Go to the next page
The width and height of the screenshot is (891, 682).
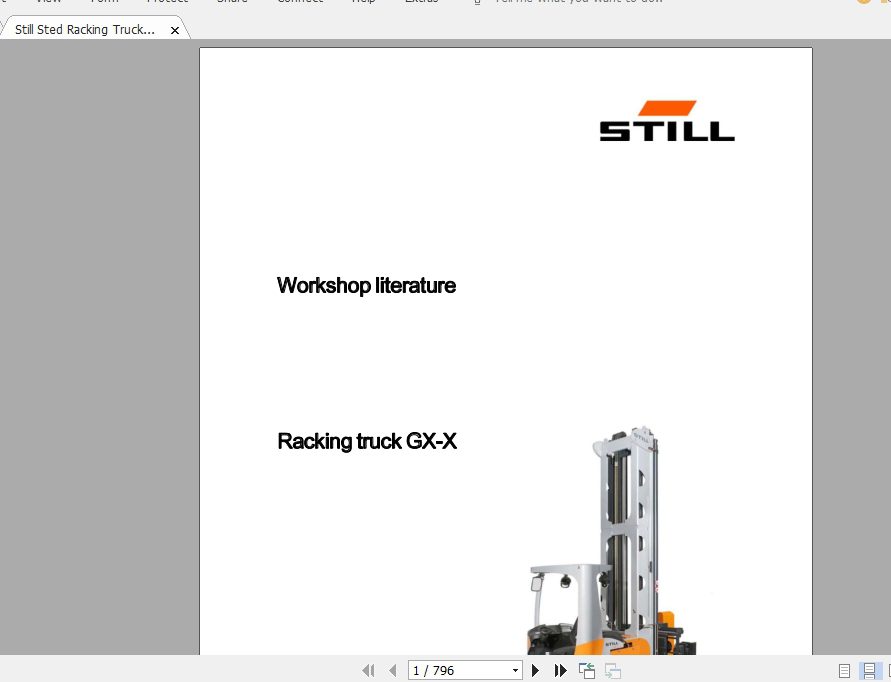tap(535, 671)
